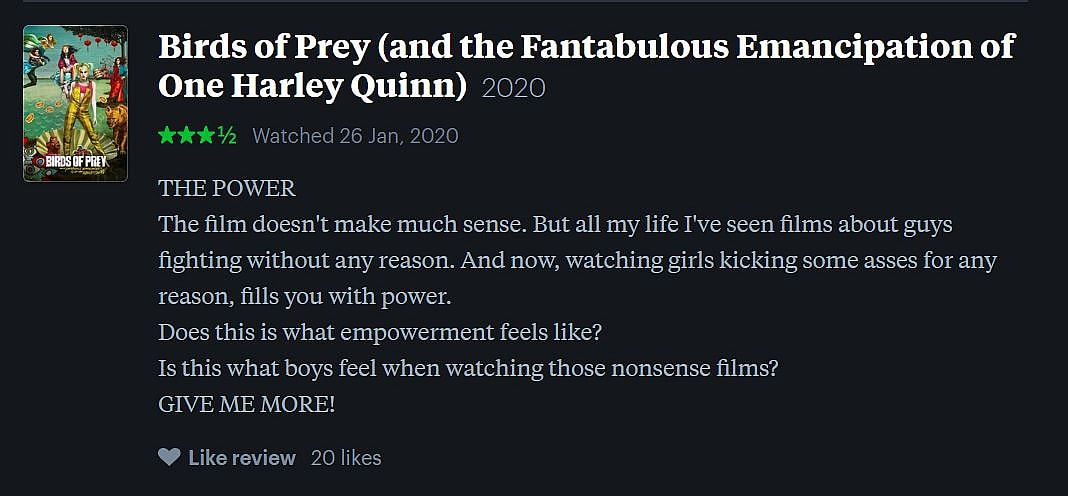Click the line starting "Is this what boys feel"
Screen dimensions: 1068x496
[468, 368]
